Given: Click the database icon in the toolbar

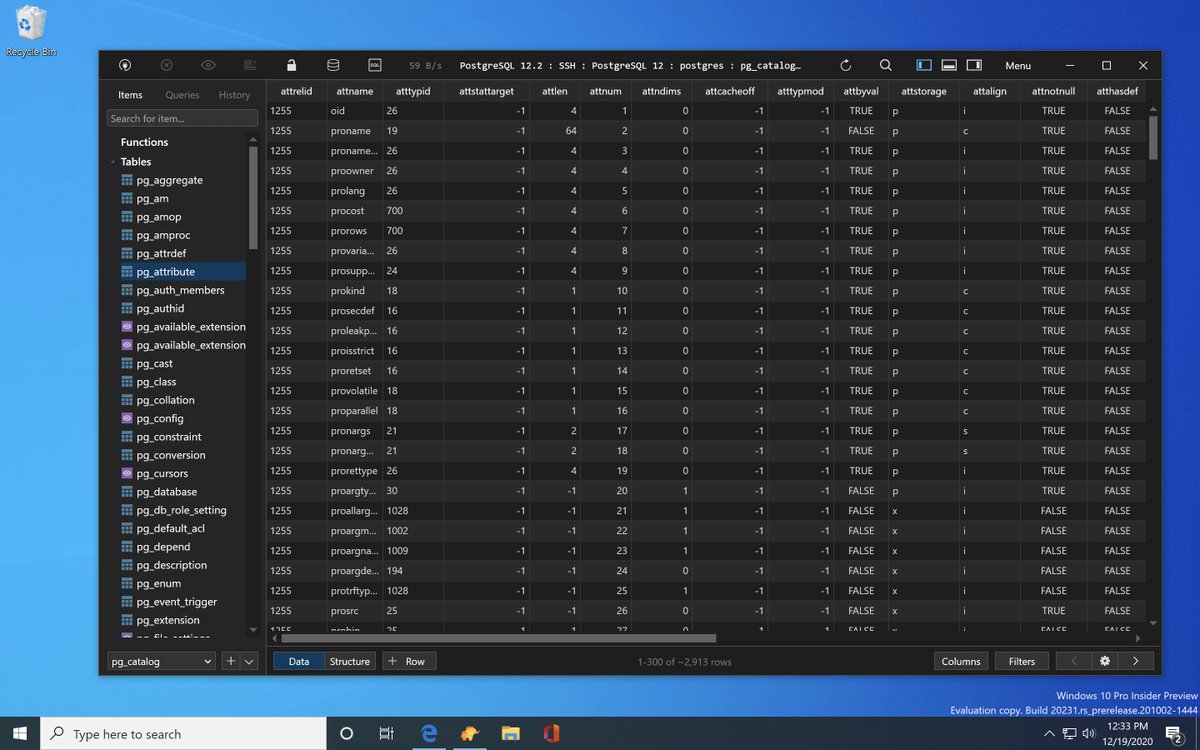Looking at the screenshot, I should pyautogui.click(x=333, y=65).
